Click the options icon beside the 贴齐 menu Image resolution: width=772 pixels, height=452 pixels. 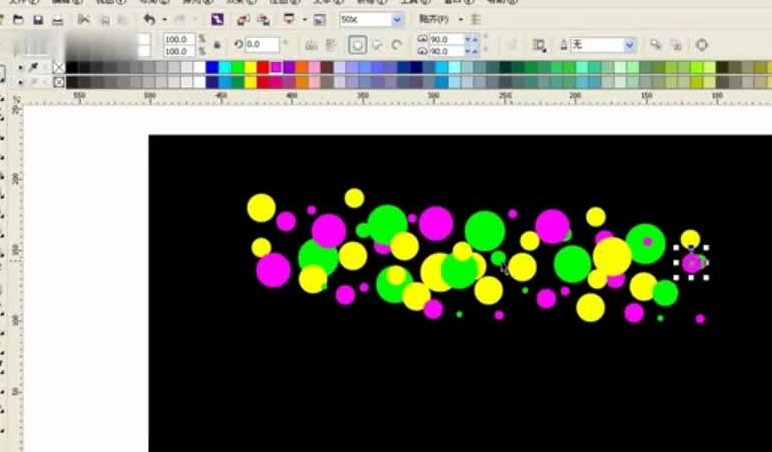coord(476,20)
